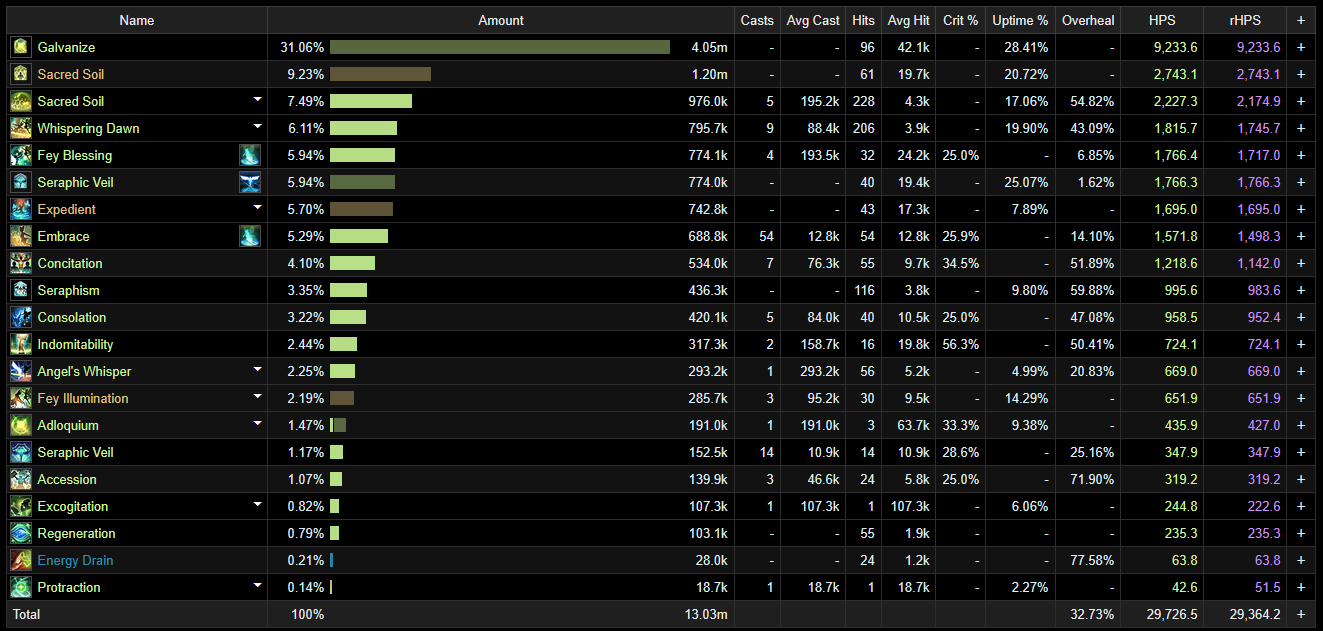The width and height of the screenshot is (1323, 631).
Task: Expand the Adloquium dropdown arrow
Action: click(257, 423)
